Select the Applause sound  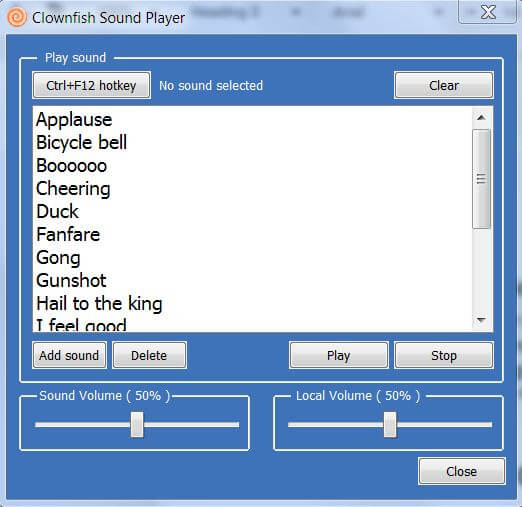(x=74, y=119)
